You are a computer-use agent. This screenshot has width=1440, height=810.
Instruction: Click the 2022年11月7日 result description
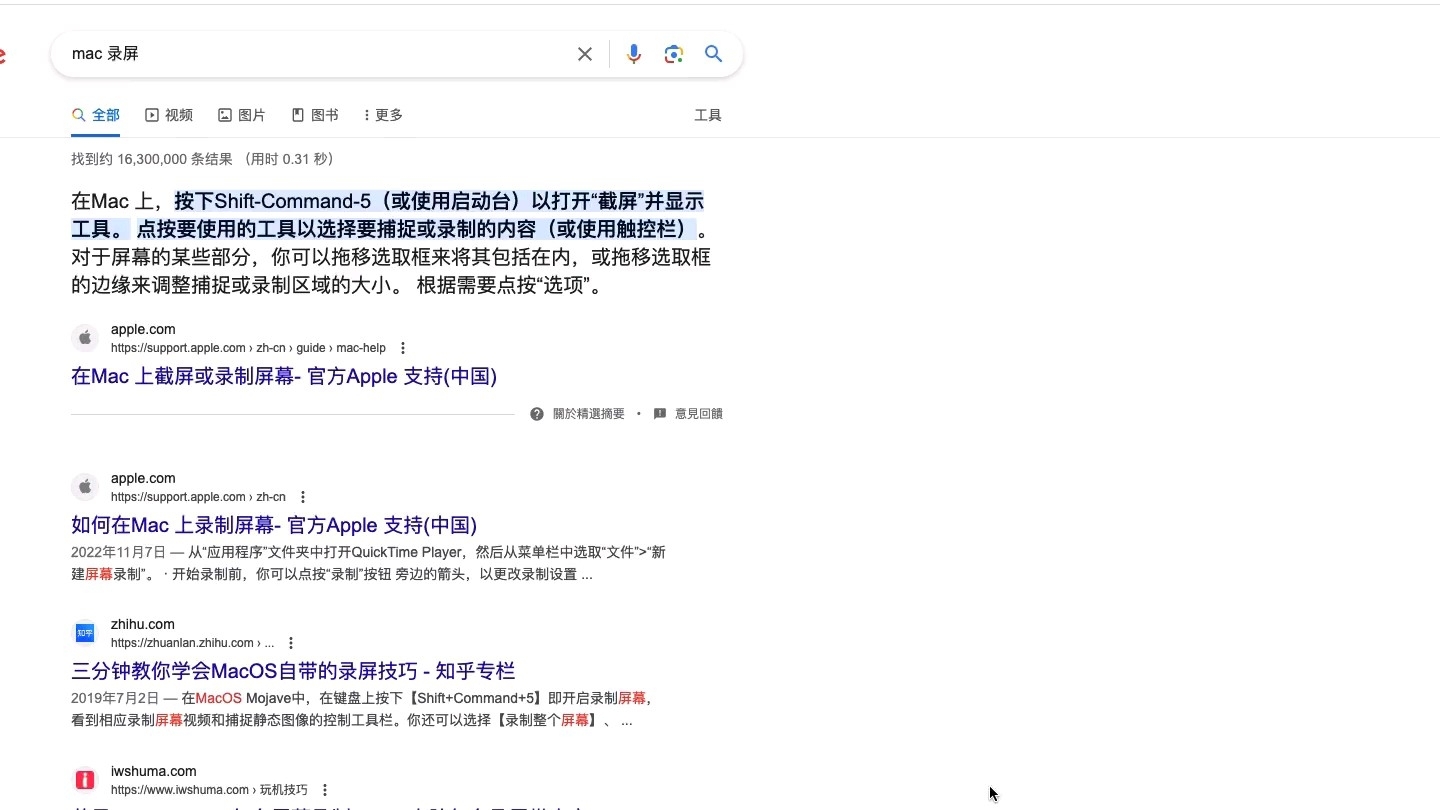[368, 563]
